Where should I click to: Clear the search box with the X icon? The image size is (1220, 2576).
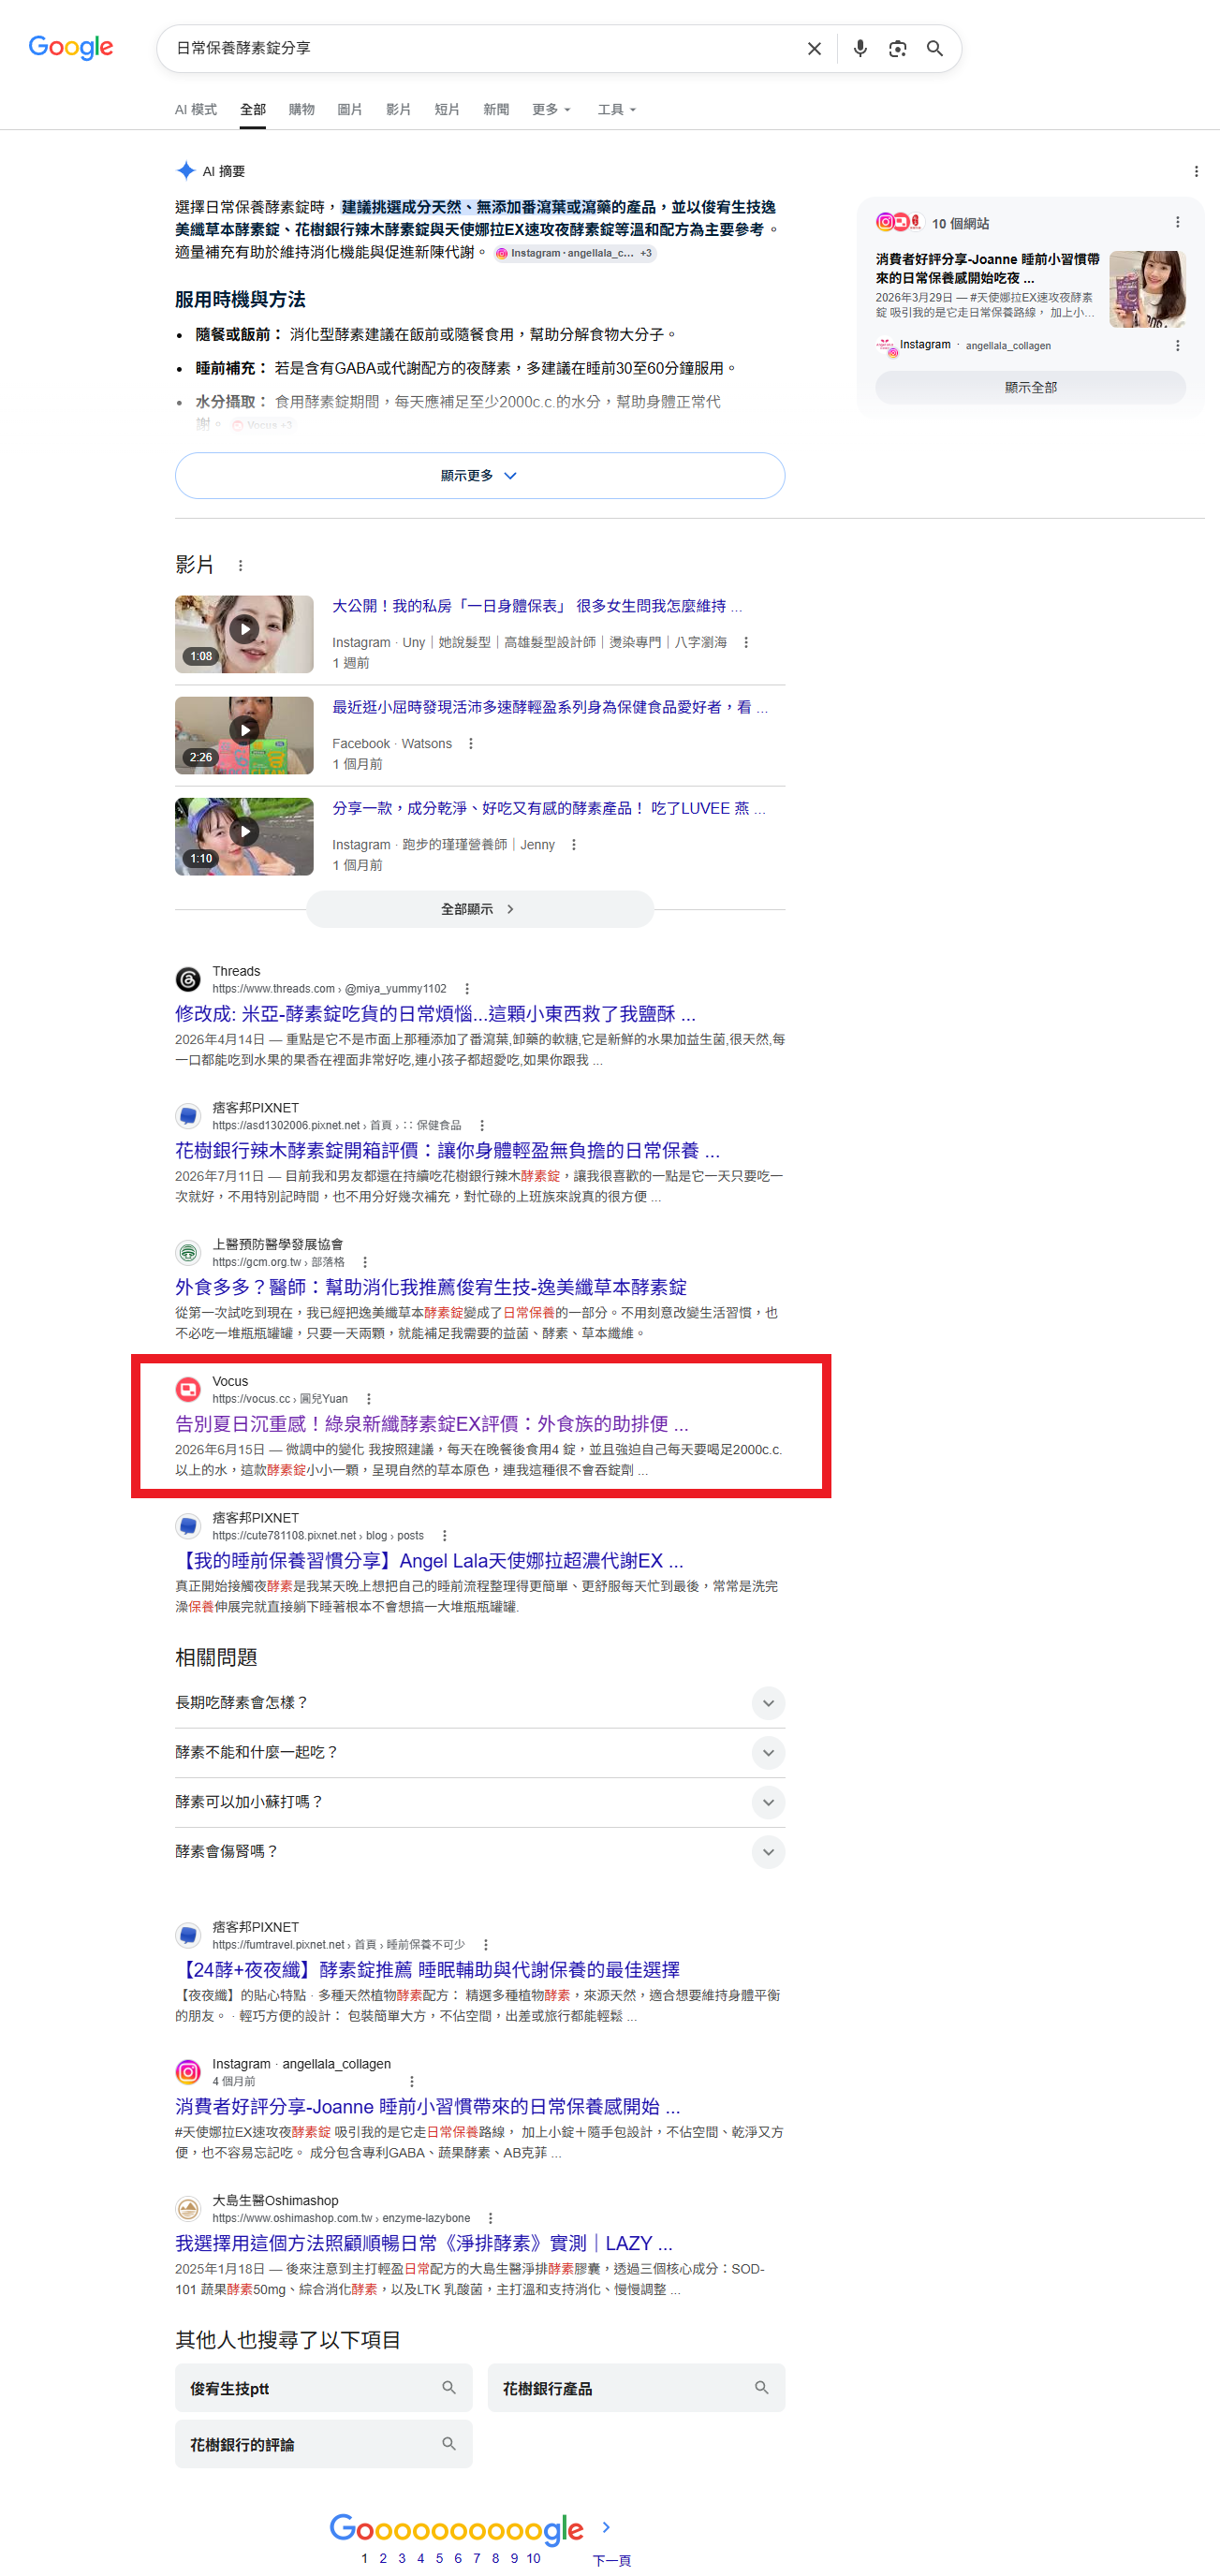tap(814, 49)
